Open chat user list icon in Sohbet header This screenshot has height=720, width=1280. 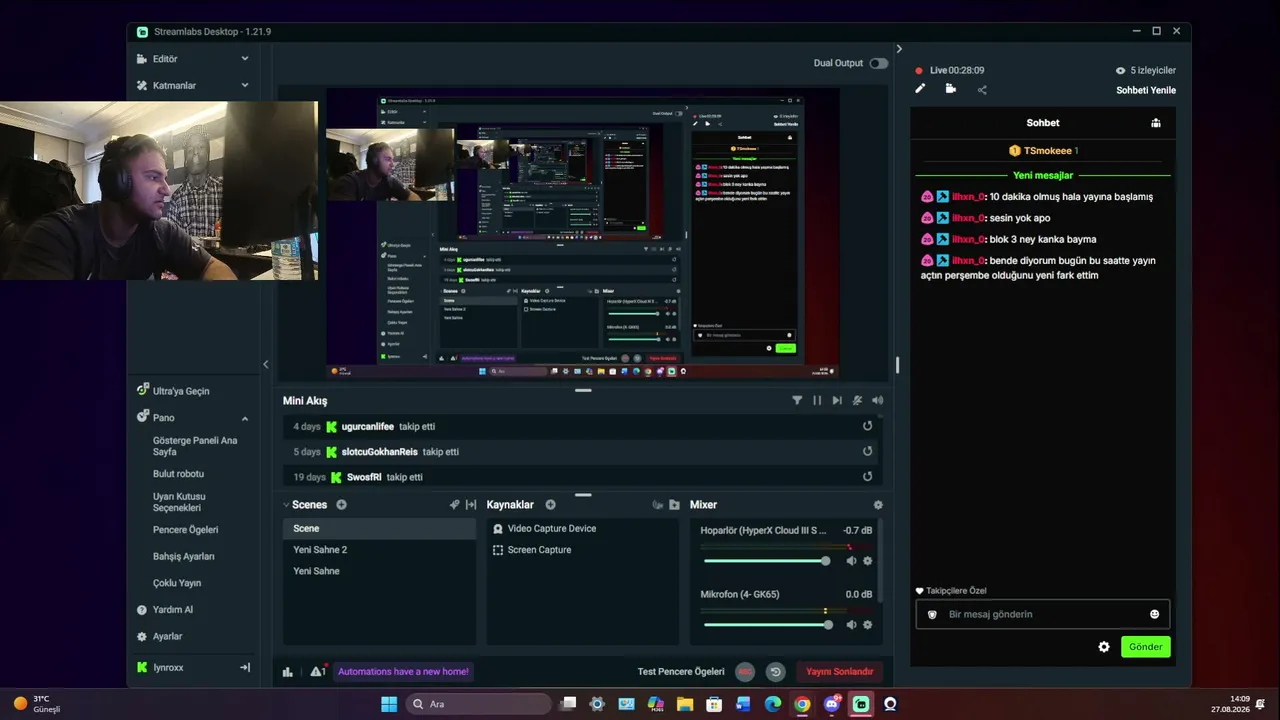1156,123
